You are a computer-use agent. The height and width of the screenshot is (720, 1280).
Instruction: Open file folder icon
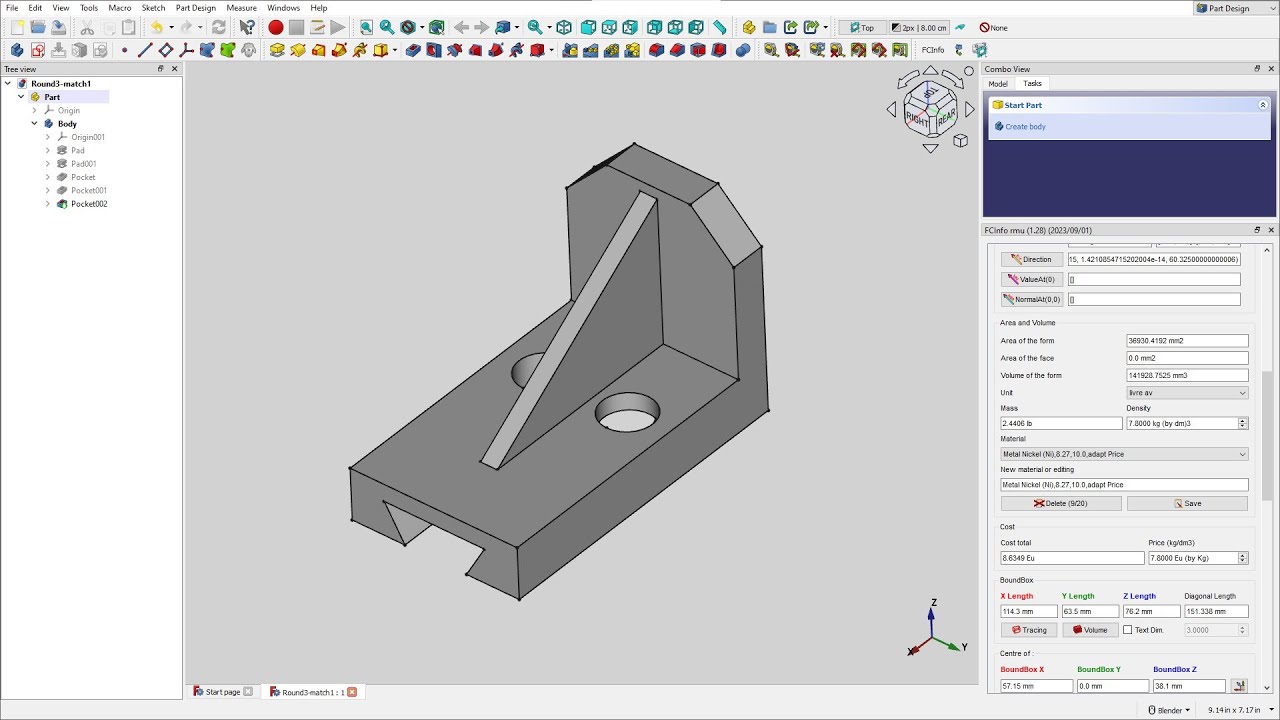pyautogui.click(x=38, y=28)
